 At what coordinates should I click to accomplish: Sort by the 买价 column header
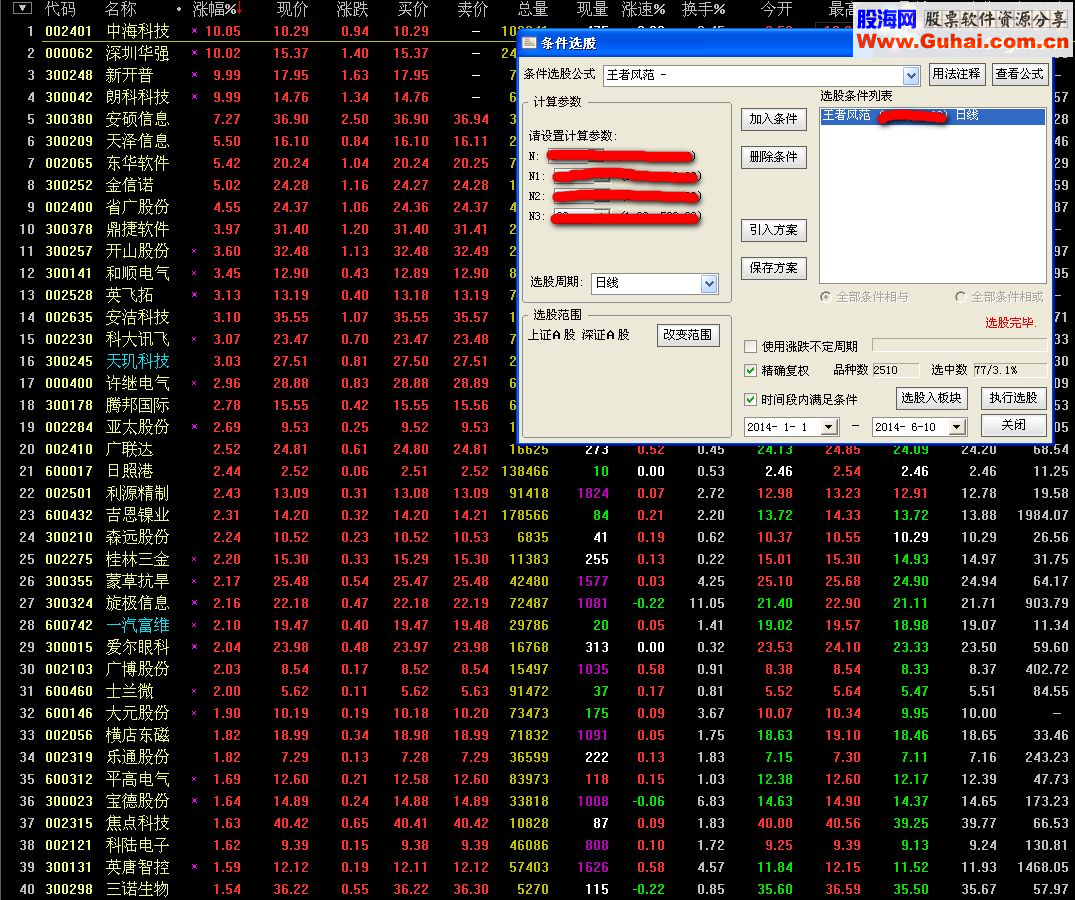pos(413,10)
